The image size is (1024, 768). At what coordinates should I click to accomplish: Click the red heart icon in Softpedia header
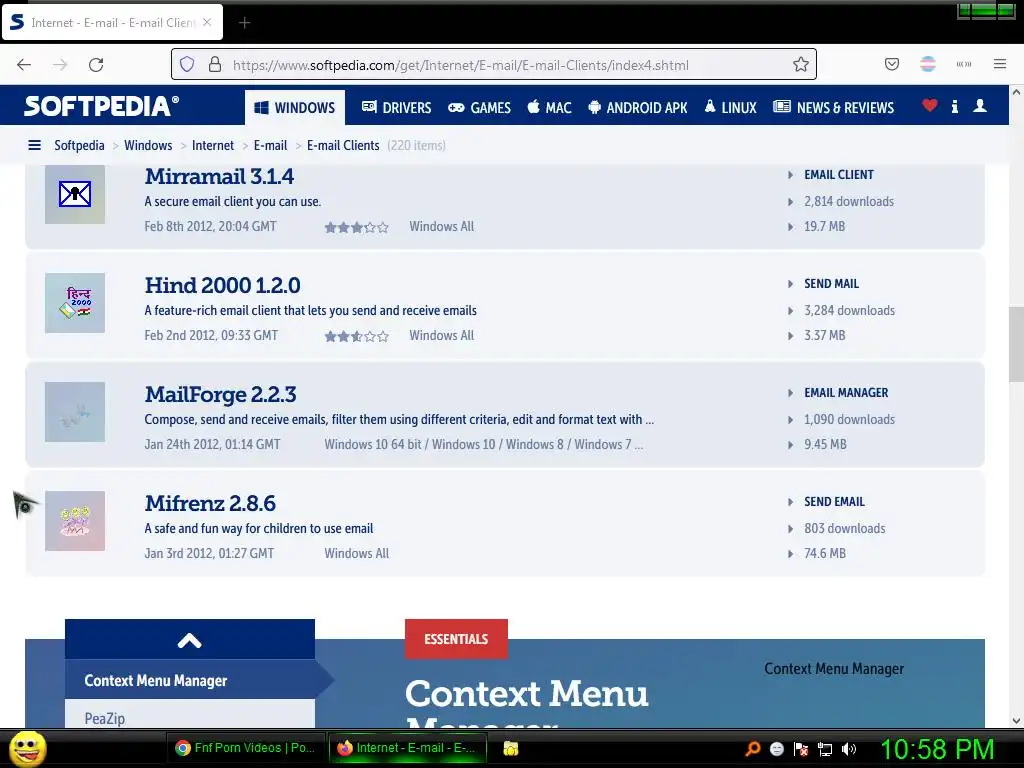pos(930,105)
